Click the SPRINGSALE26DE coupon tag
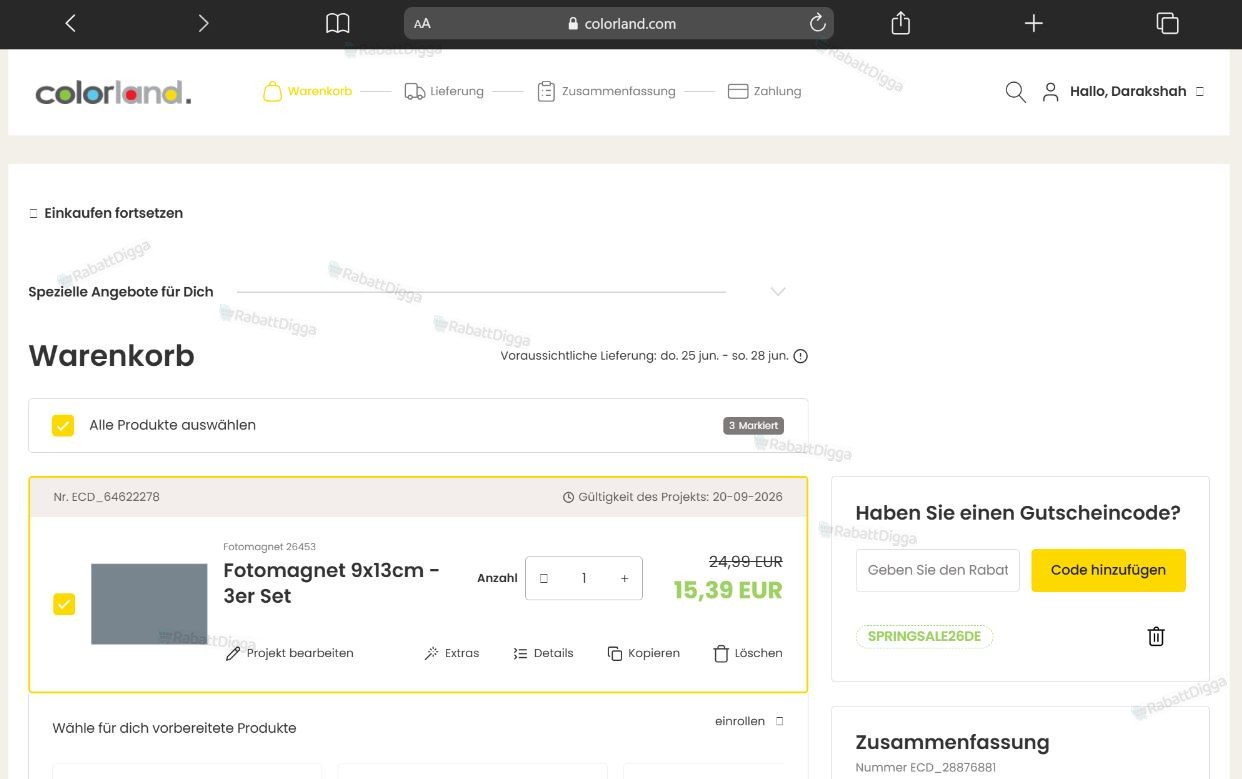This screenshot has height=779, width=1242. [x=924, y=636]
